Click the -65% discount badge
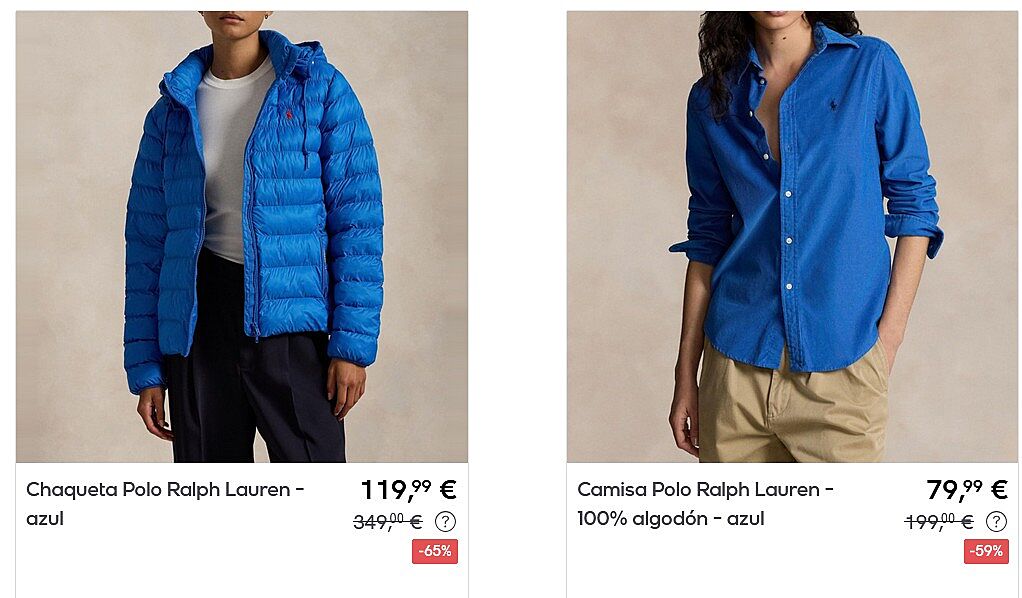 click(435, 551)
